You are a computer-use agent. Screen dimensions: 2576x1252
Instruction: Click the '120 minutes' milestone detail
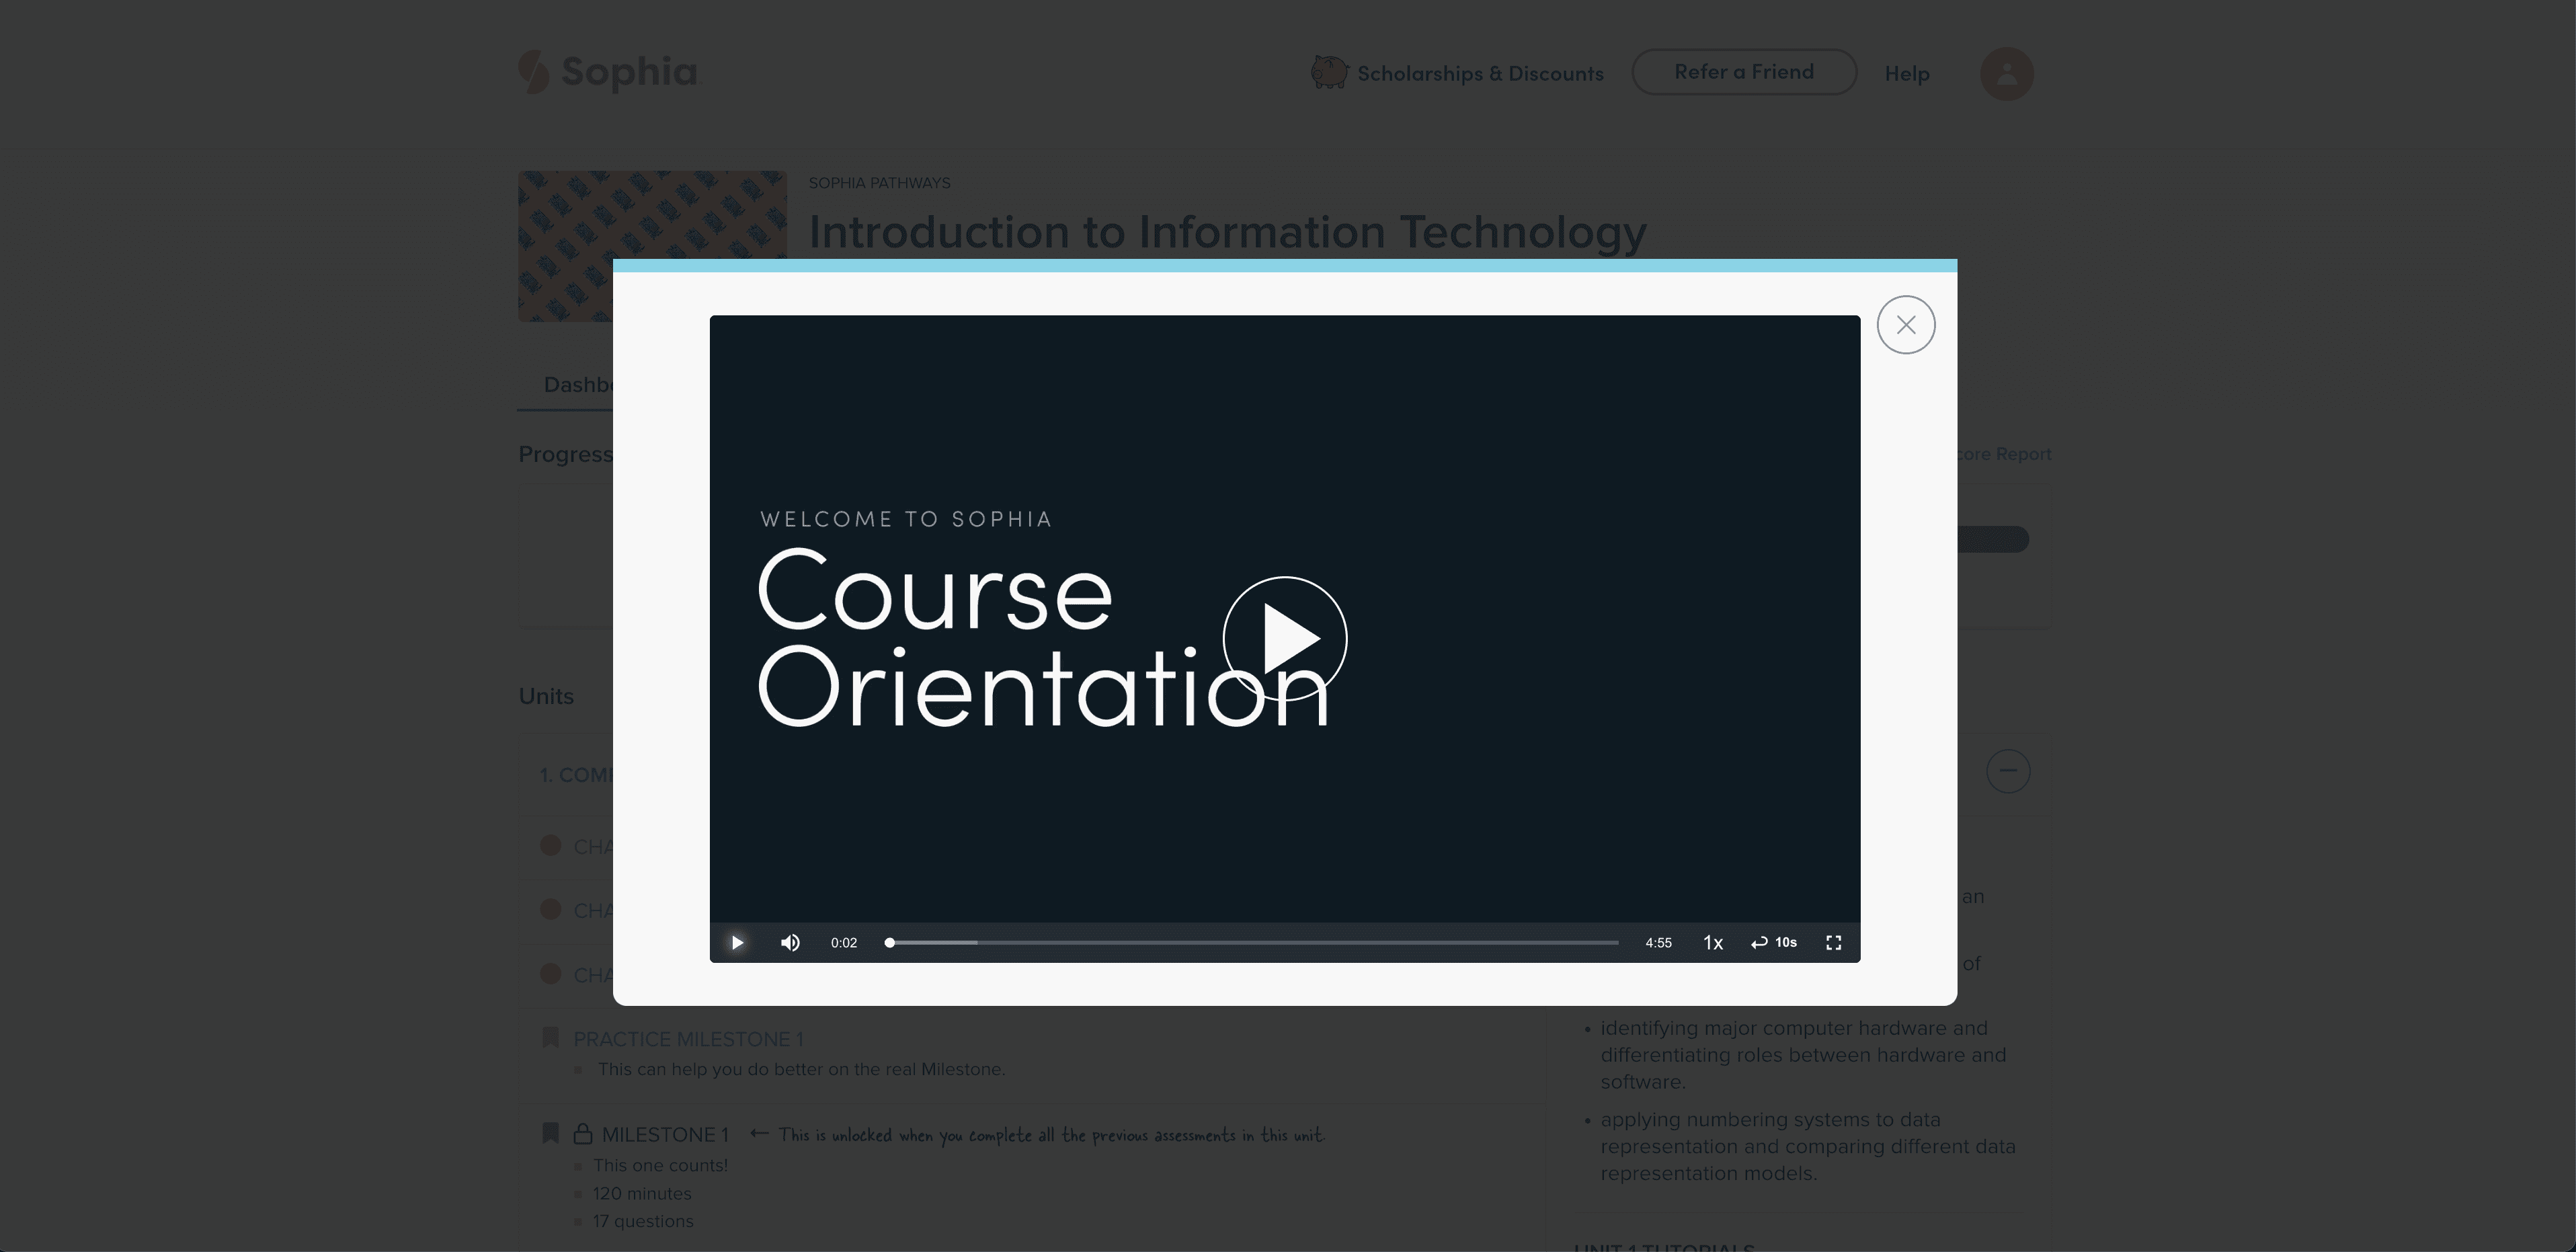642,1193
